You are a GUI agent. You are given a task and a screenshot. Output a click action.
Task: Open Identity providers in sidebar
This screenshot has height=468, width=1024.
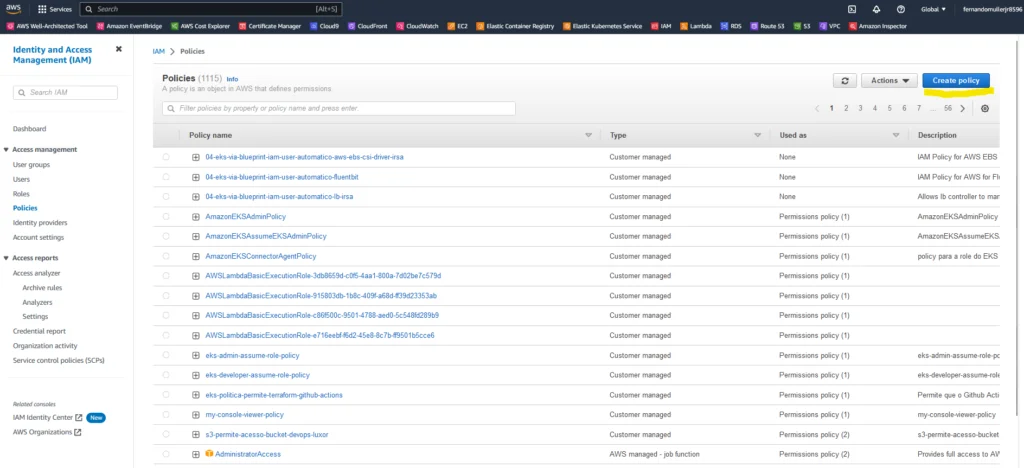pyautogui.click(x=40, y=223)
